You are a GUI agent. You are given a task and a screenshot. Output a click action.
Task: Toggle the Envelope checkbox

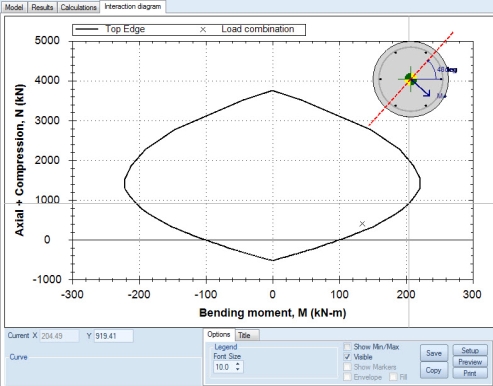[x=347, y=377]
